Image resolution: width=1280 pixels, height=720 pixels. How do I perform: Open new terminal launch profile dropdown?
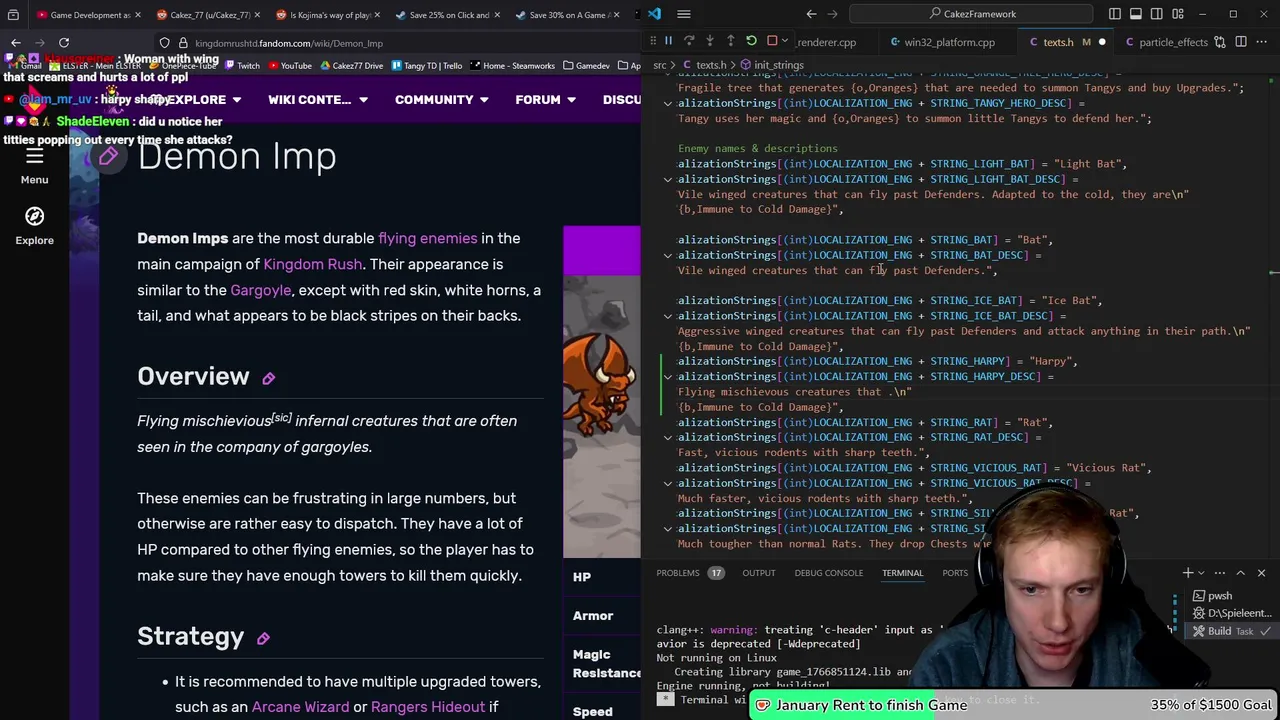point(1202,573)
